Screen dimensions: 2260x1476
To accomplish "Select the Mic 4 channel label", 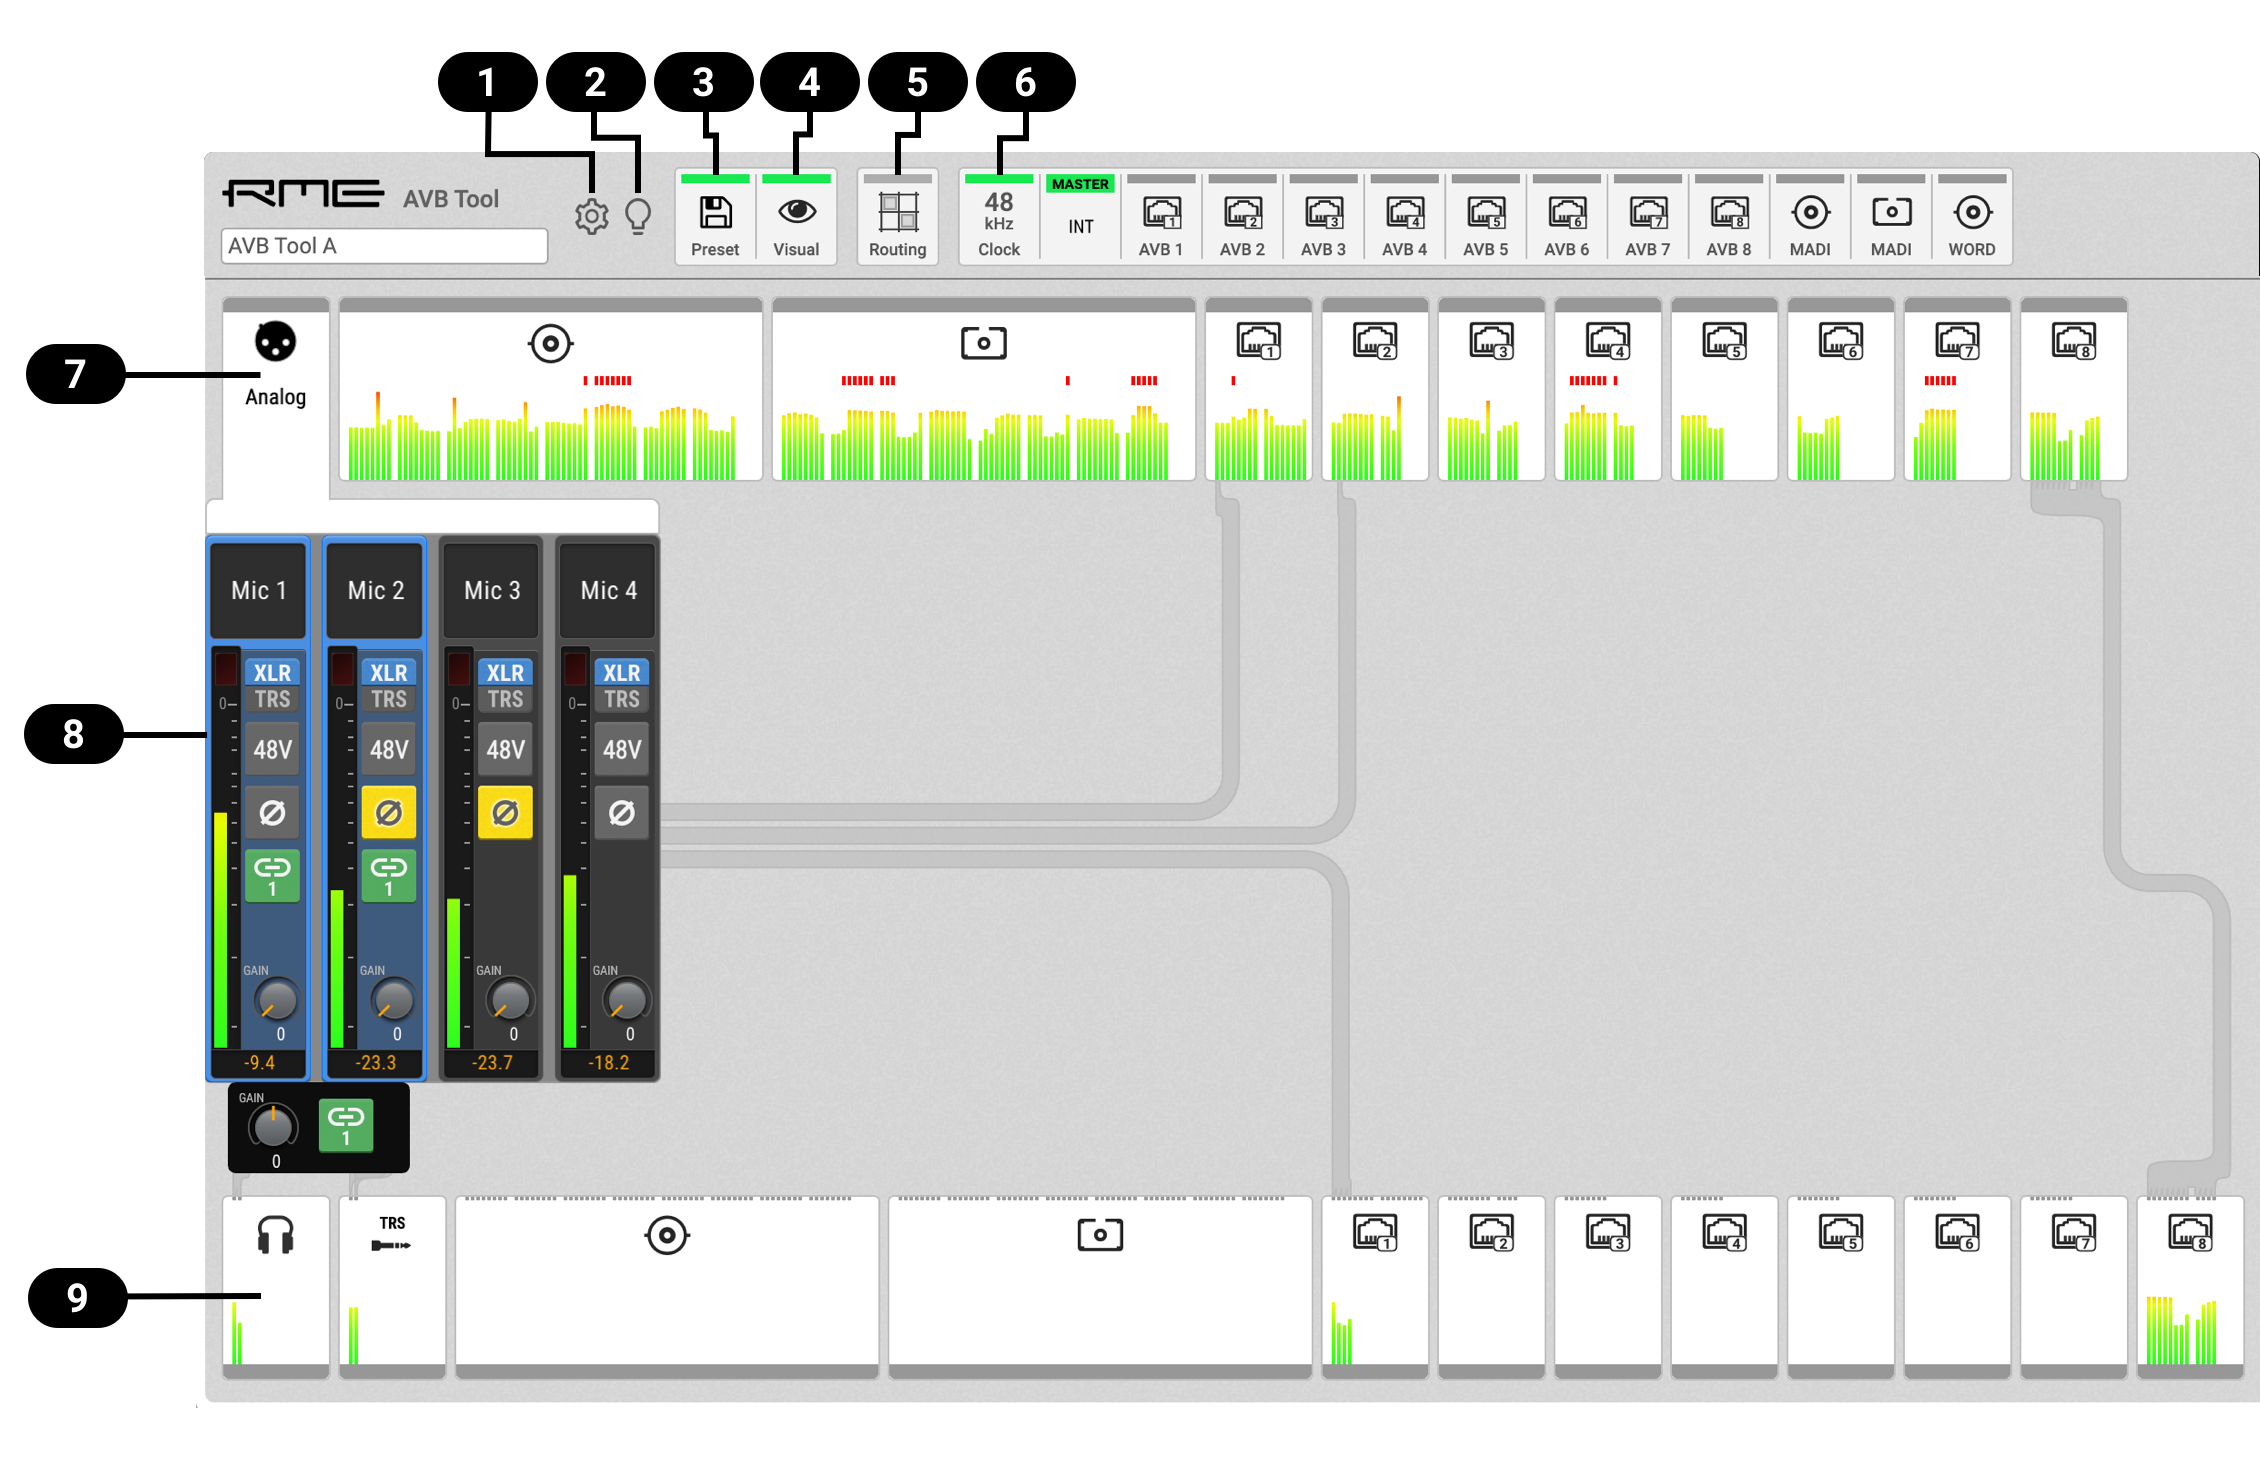I will click(x=608, y=591).
